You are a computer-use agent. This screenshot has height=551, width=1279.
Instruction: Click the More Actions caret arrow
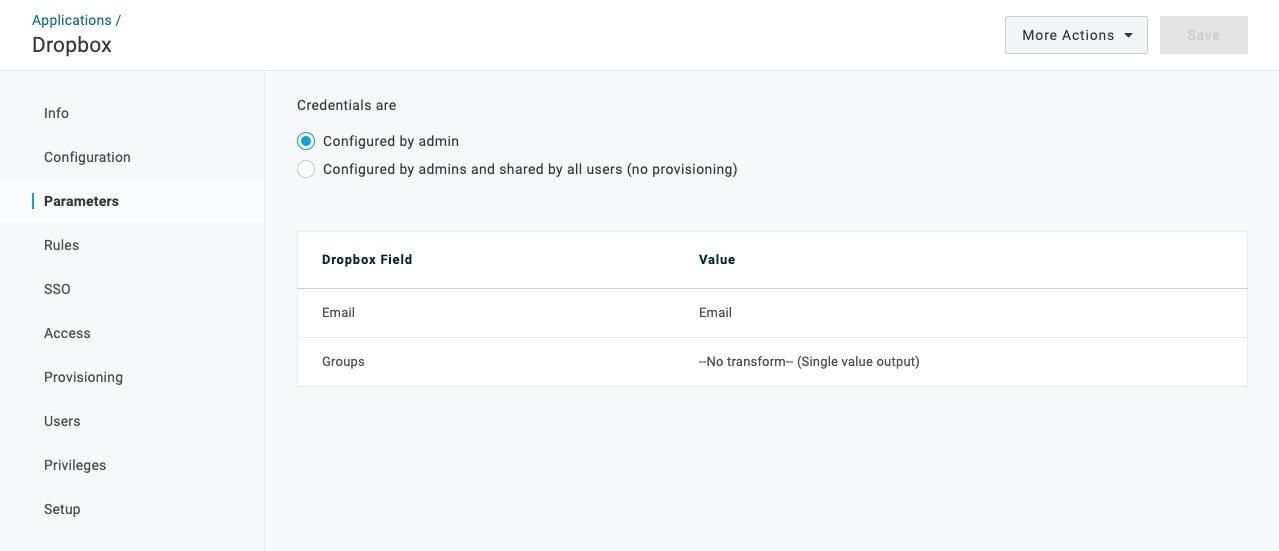(1129, 35)
